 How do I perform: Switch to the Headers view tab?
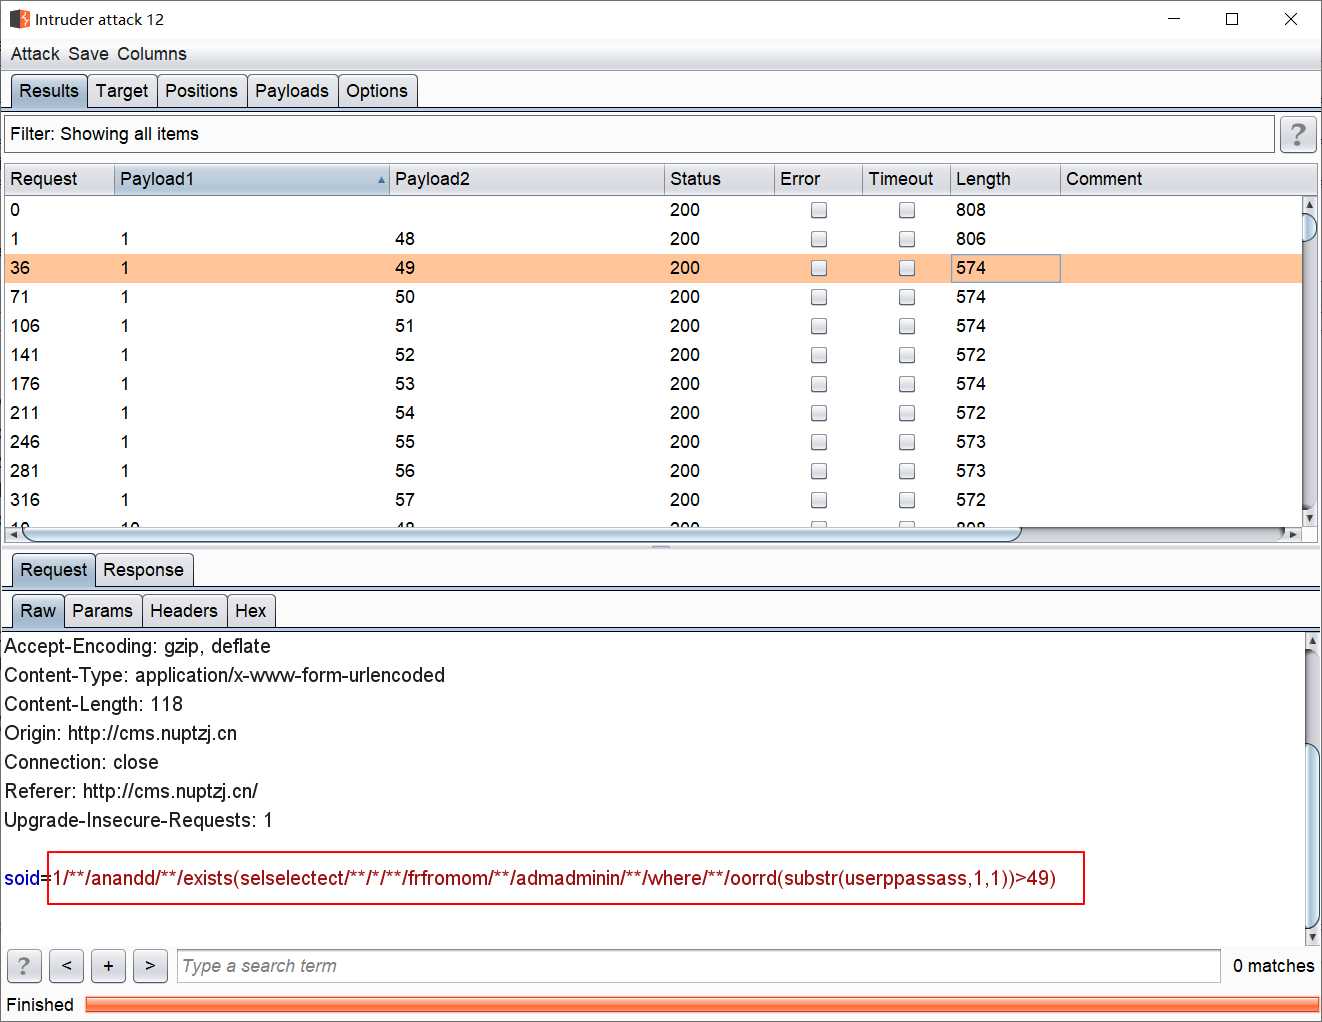point(184,611)
